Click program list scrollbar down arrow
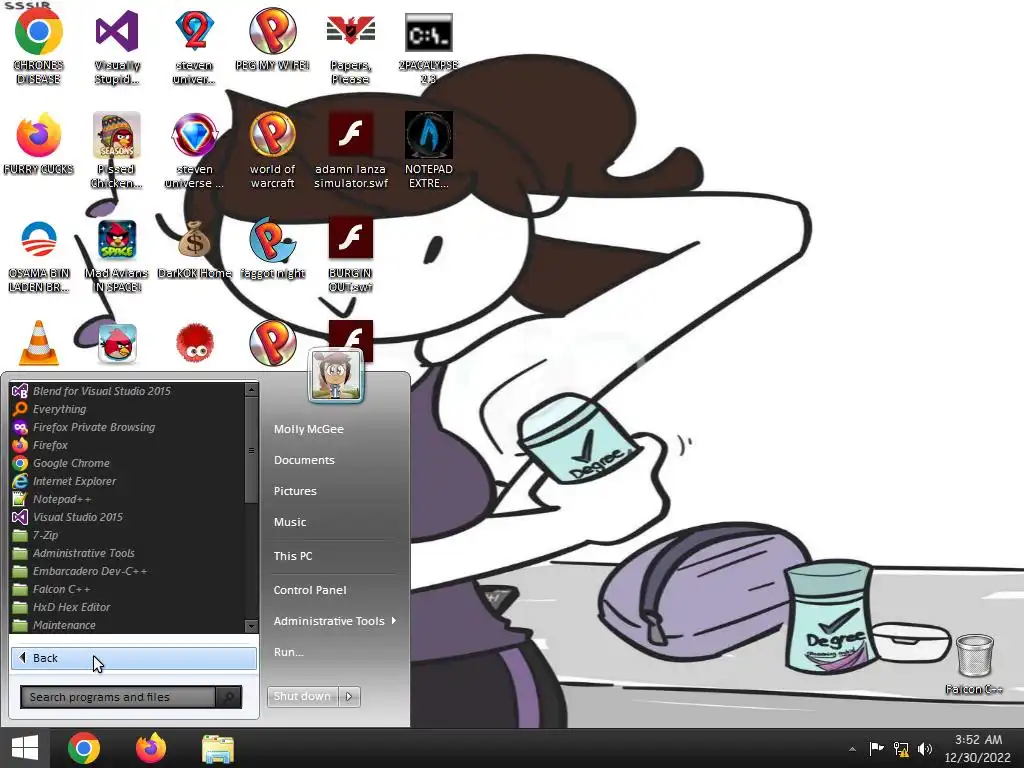 click(x=251, y=626)
